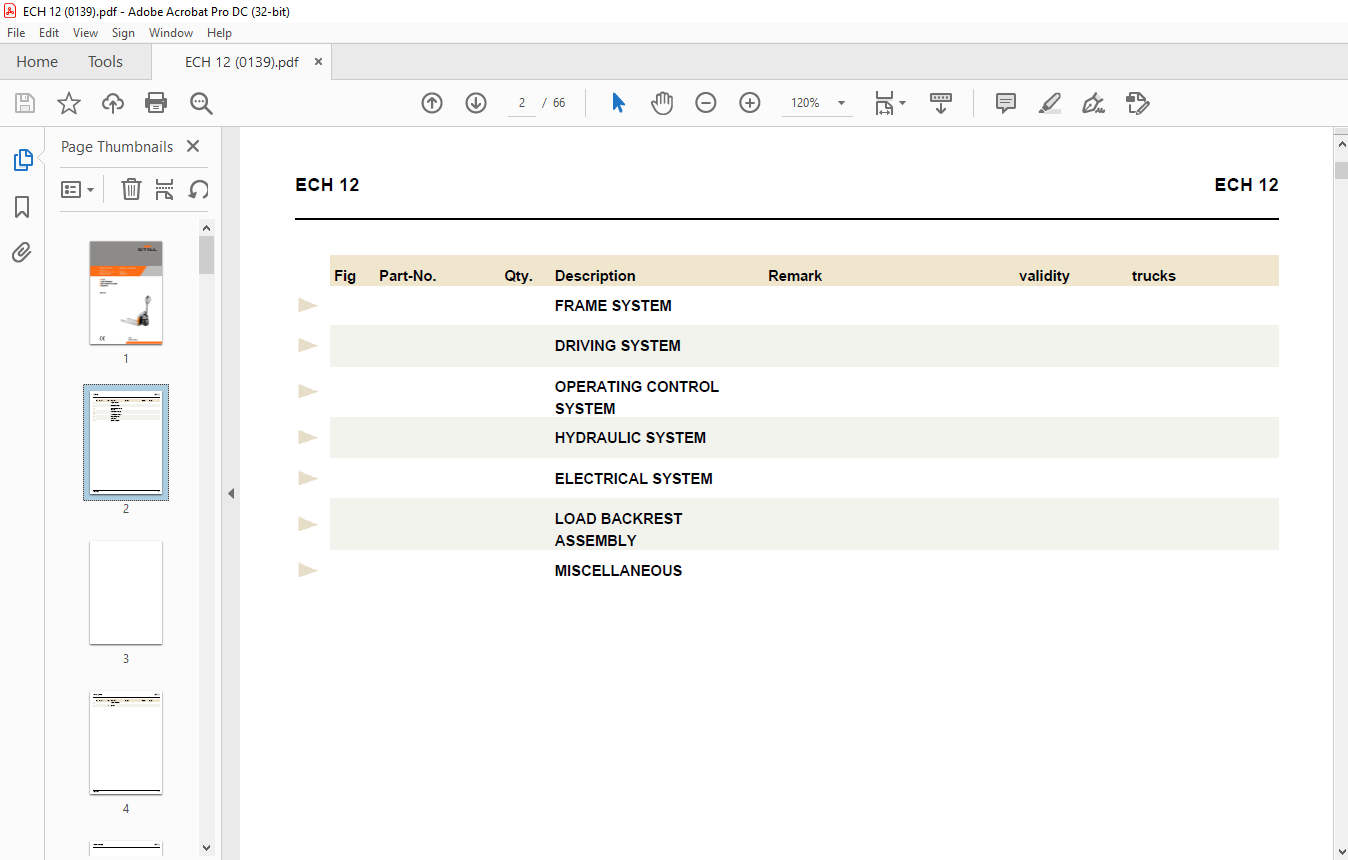The width and height of the screenshot is (1348, 860).
Task: Follow the ELECTRICAL SYSTEM arrow marker
Action: point(308,478)
